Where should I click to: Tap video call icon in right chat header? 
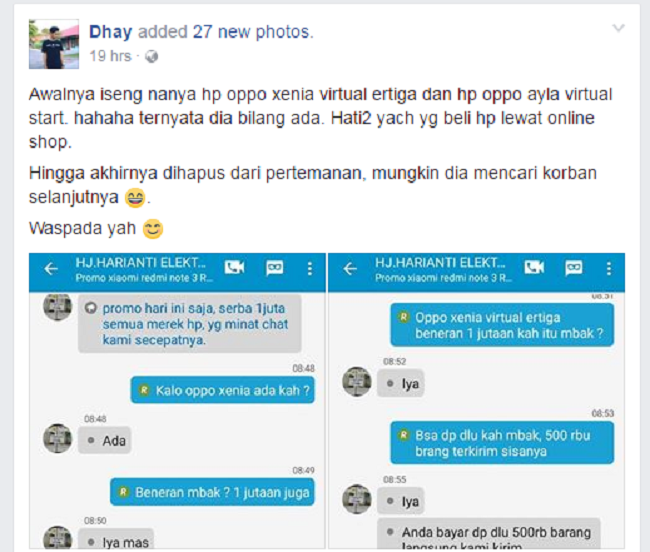pyautogui.click(x=534, y=268)
